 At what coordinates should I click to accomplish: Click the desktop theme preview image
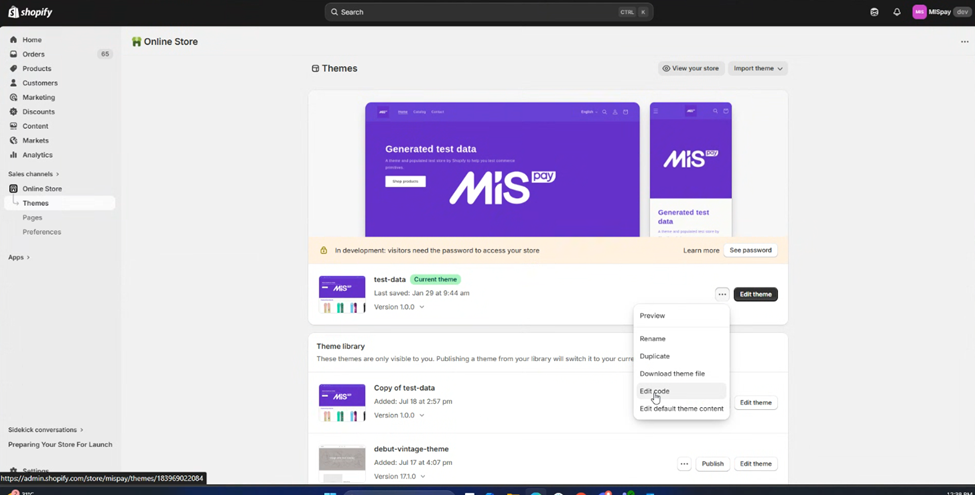point(502,169)
